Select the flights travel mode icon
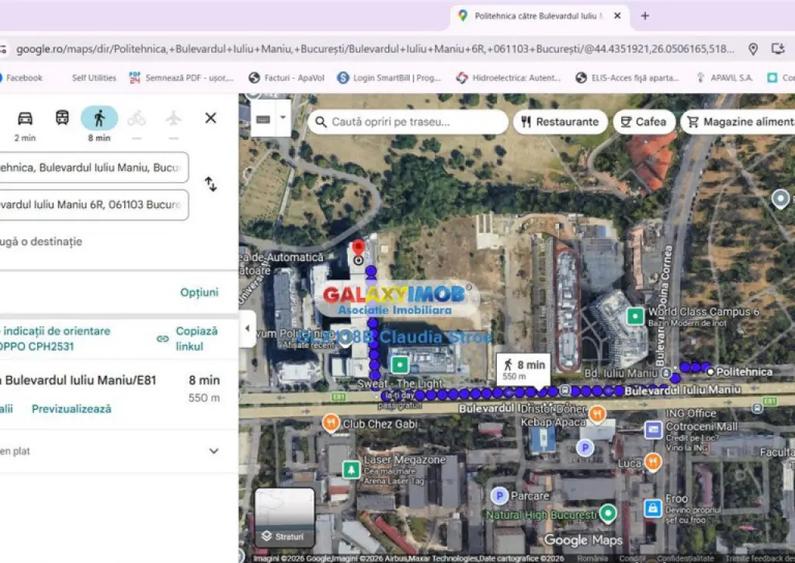This screenshot has width=795, height=563. pos(173,118)
